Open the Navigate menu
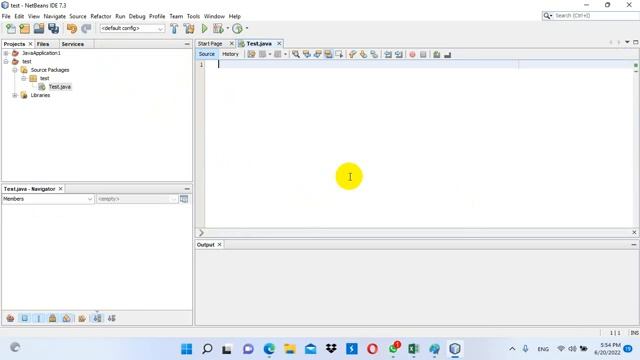640x360 pixels. point(55,16)
